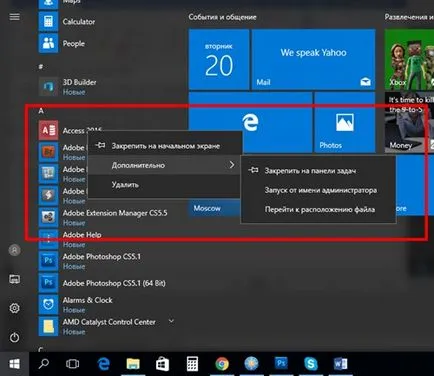434x376 pixels.
Task: Open Photoshop from the taskbar
Action: (x=281, y=363)
